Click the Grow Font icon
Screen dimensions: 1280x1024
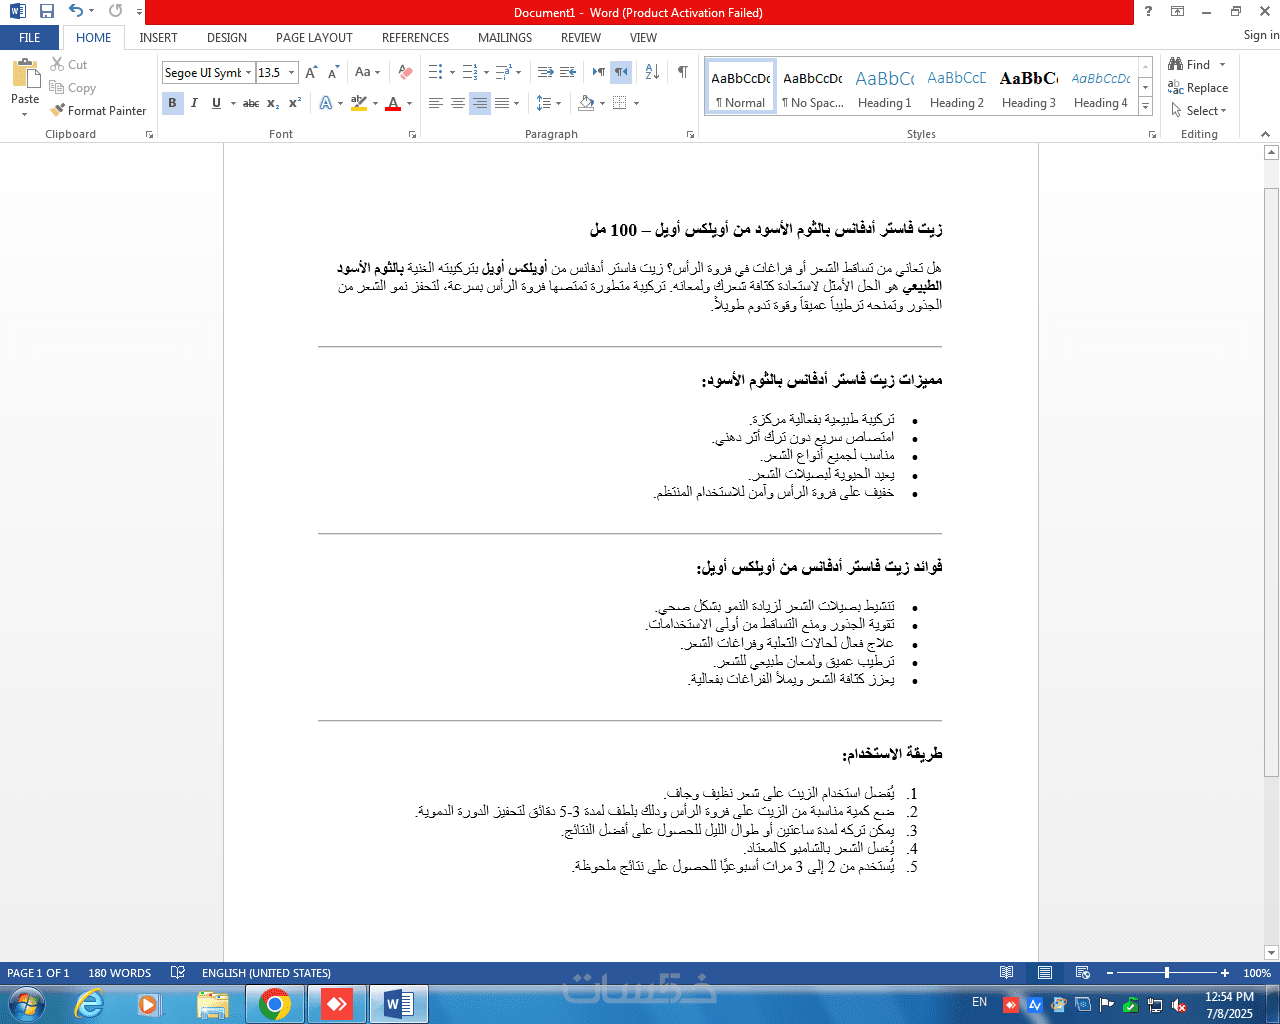coord(312,73)
